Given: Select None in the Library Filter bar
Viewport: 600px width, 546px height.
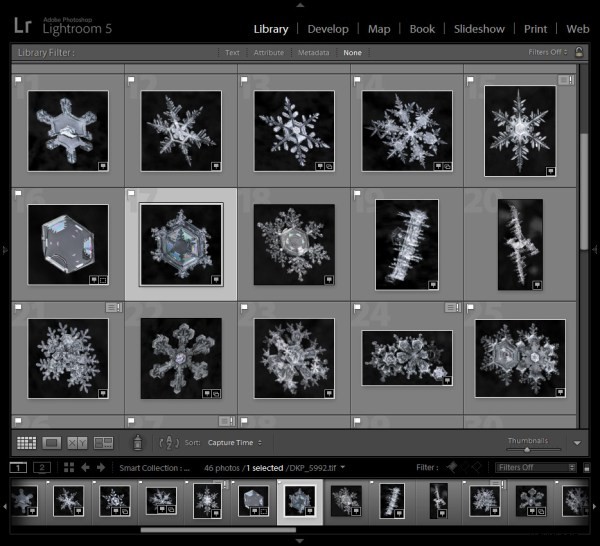Looking at the screenshot, I should point(352,53).
